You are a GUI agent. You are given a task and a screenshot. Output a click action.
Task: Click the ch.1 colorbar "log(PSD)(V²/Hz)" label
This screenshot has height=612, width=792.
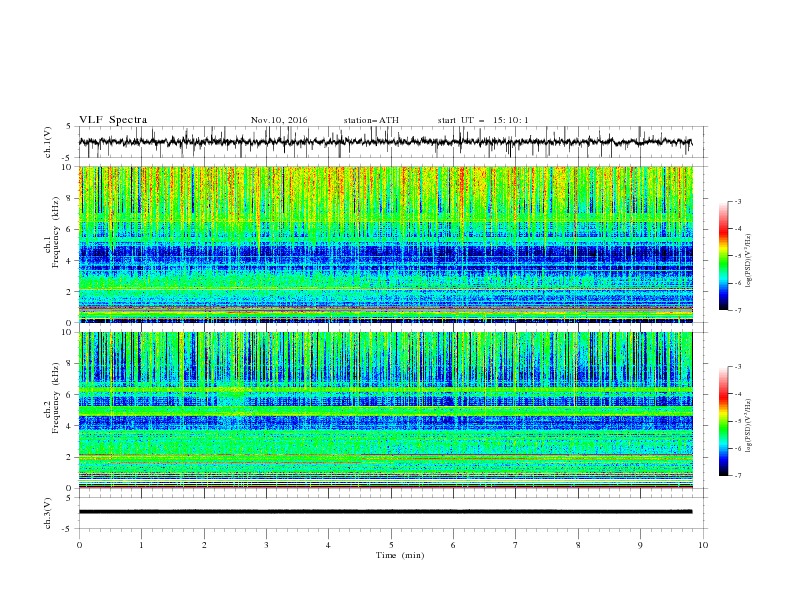click(749, 261)
